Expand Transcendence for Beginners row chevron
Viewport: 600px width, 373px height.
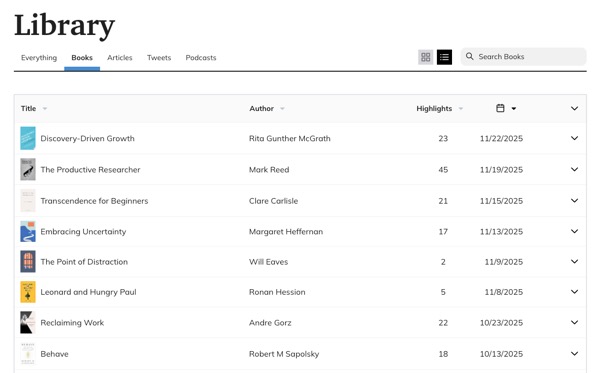pos(574,200)
